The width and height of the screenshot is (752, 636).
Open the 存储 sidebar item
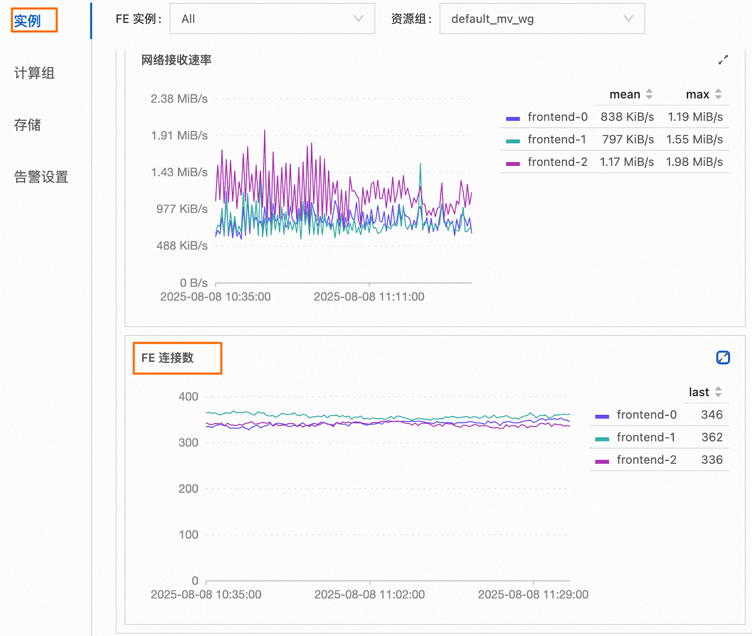coord(27,125)
